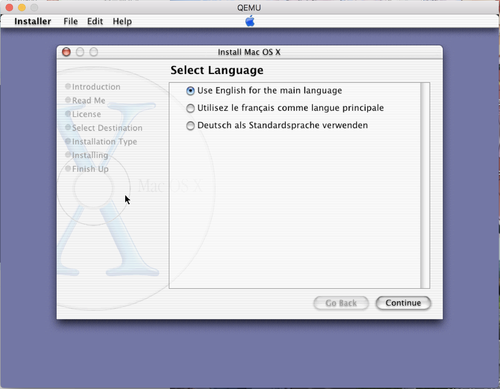500x389 pixels.
Task: Pick Deutsch als Standardsprache radio option
Action: point(190,125)
